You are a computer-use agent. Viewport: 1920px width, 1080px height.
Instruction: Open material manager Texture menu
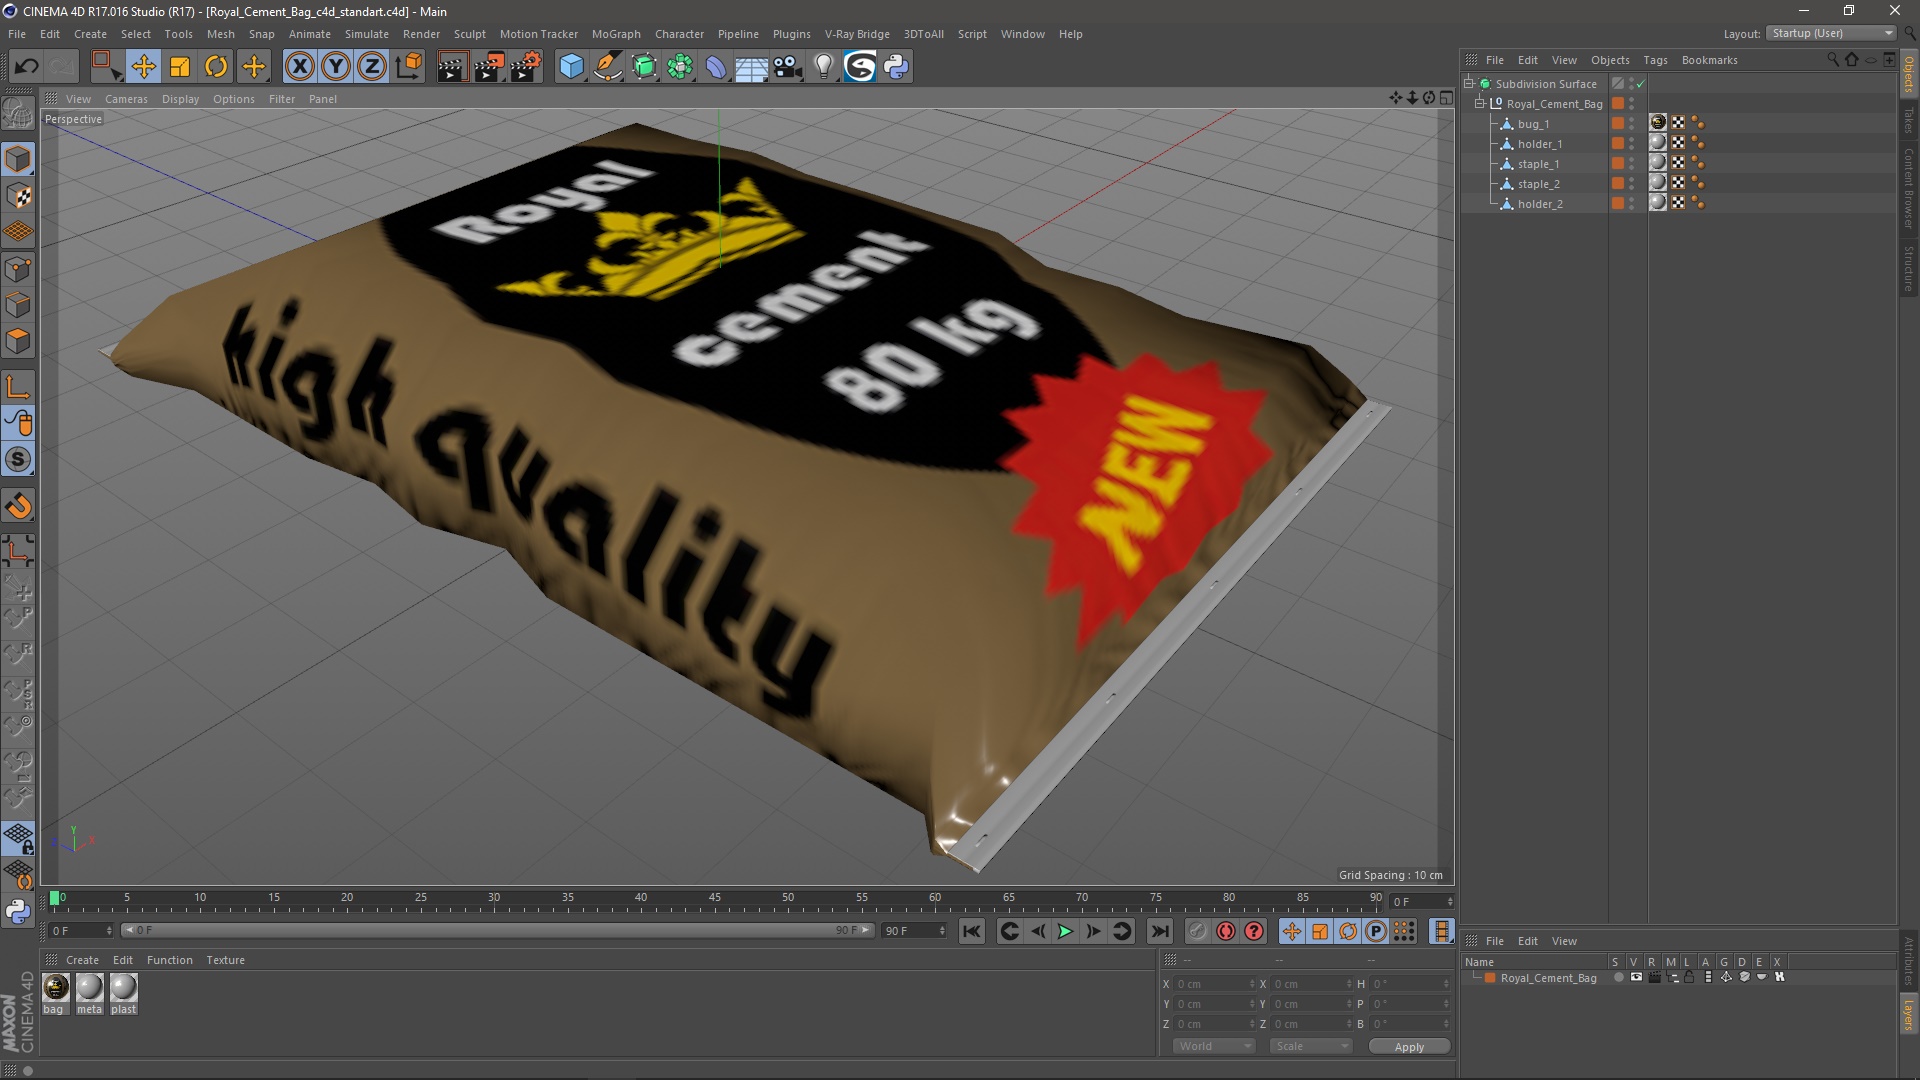(225, 960)
